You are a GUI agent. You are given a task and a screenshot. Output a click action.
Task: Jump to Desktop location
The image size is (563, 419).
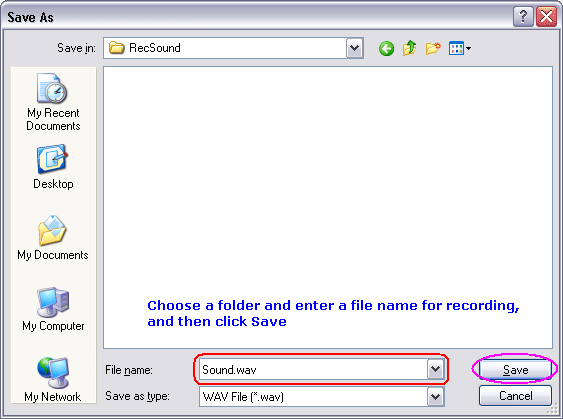coord(53,167)
